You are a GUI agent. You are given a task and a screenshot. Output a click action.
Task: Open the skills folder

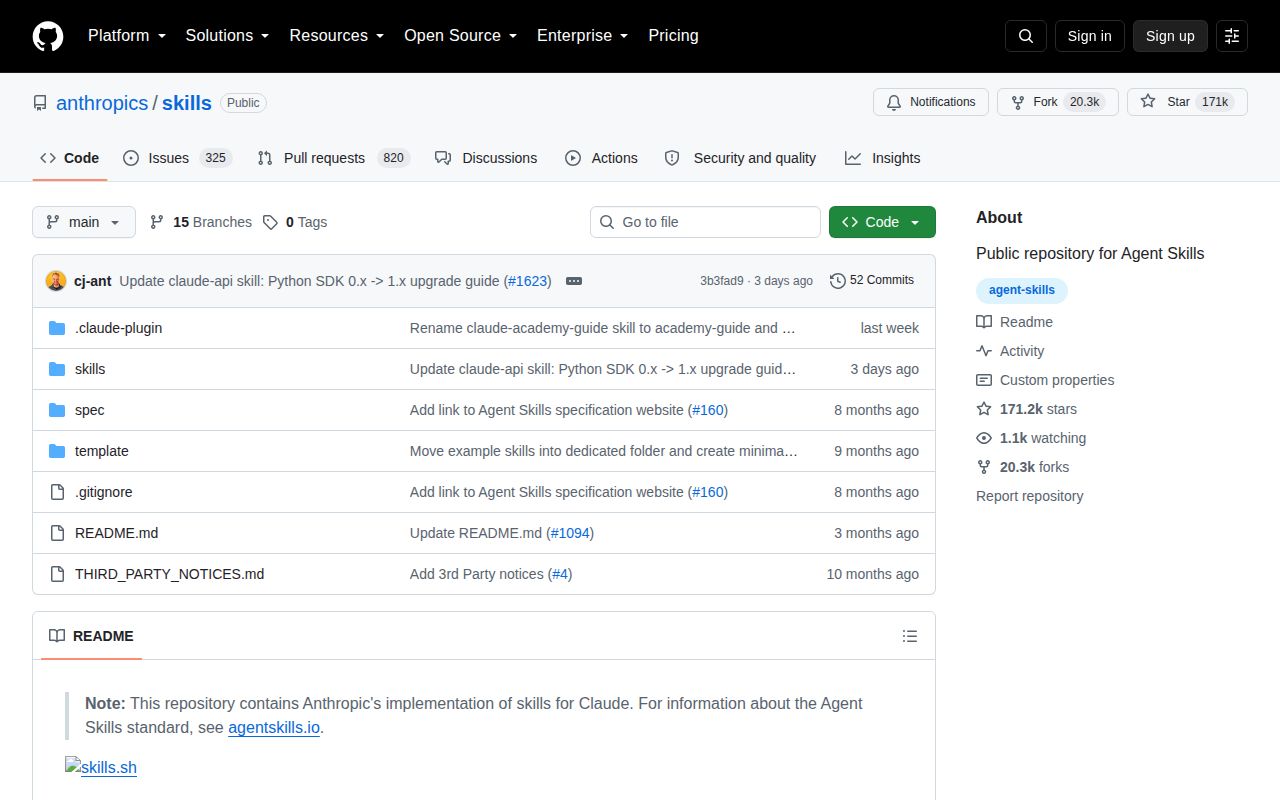90,369
